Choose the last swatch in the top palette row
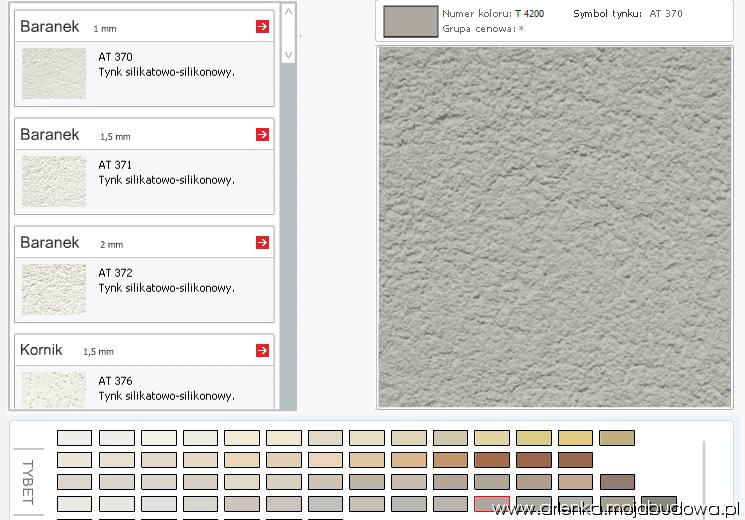The height and width of the screenshot is (520, 745). (617, 437)
